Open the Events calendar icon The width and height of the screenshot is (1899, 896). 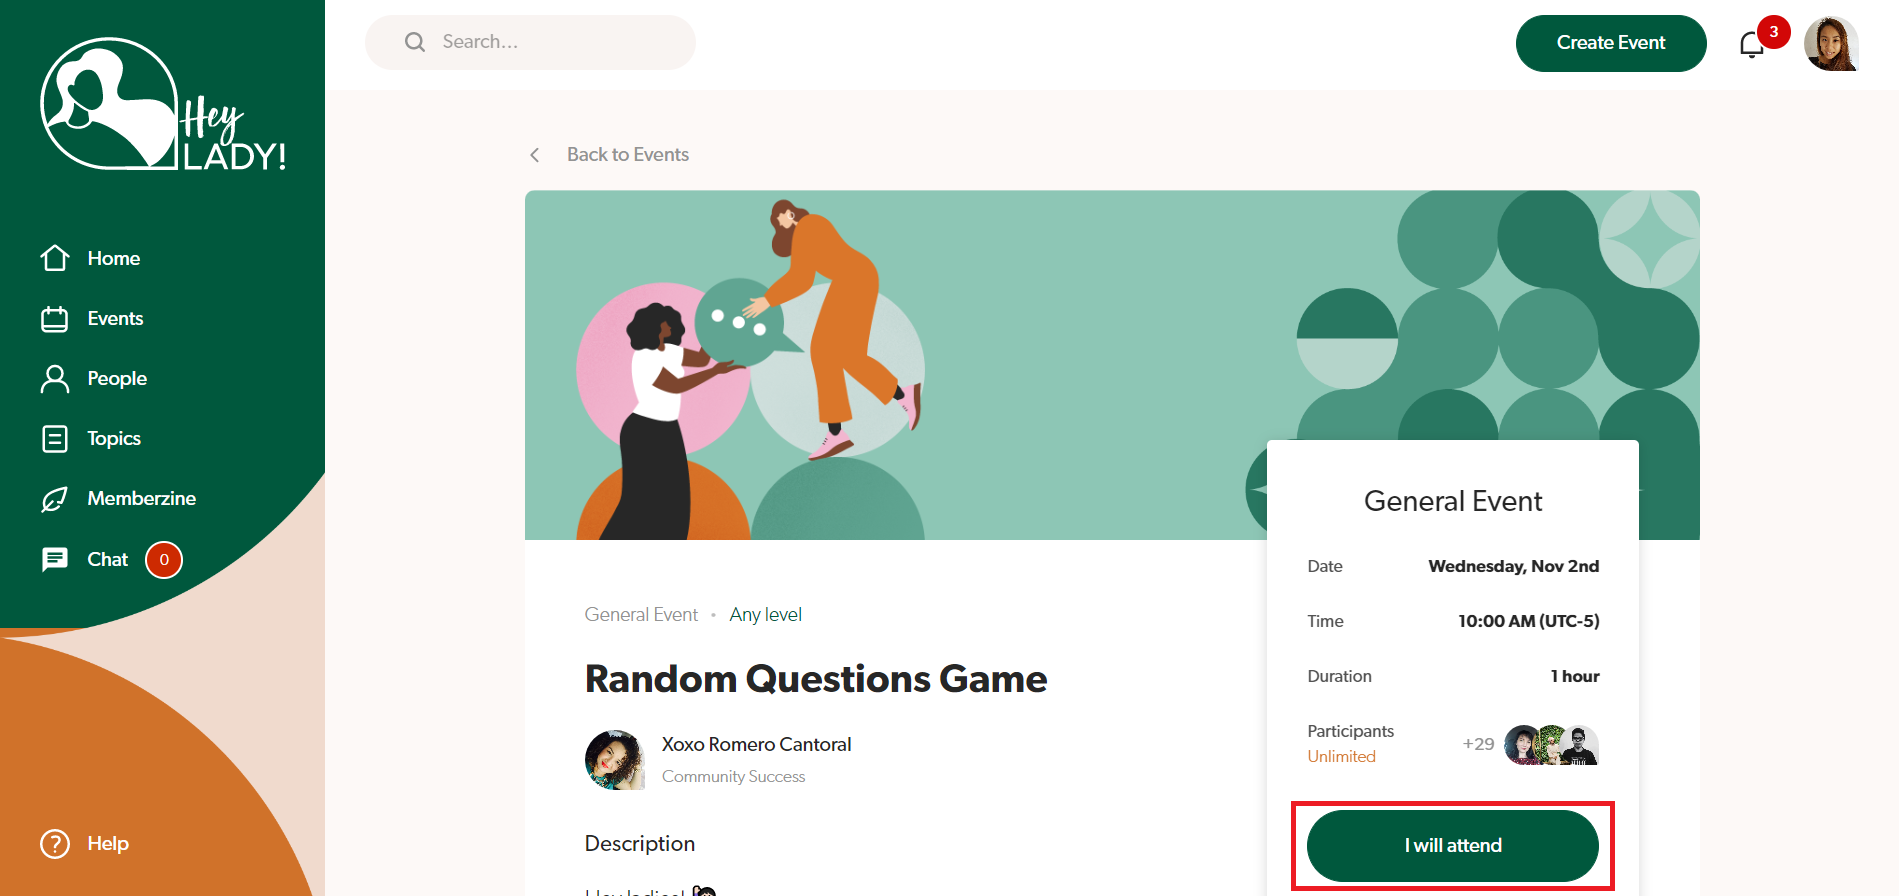55,319
